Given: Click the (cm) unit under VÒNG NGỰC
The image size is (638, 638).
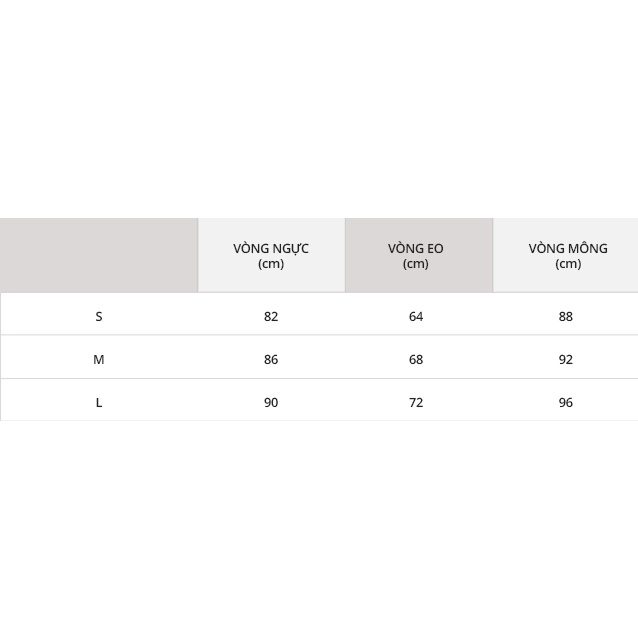Looking at the screenshot, I should pos(271,264).
